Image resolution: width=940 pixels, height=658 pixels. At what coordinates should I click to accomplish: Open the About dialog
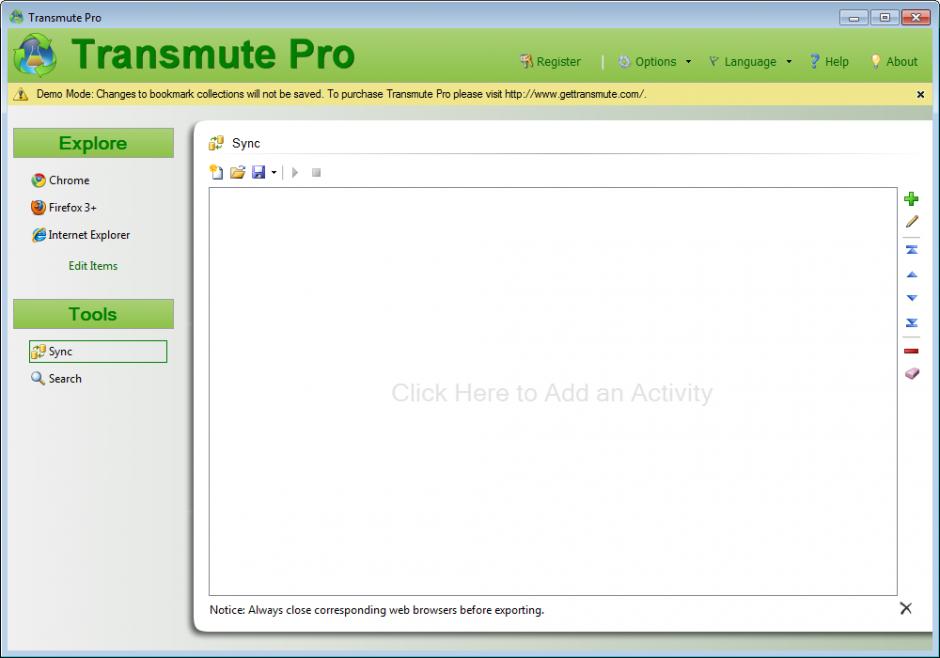pyautogui.click(x=894, y=61)
